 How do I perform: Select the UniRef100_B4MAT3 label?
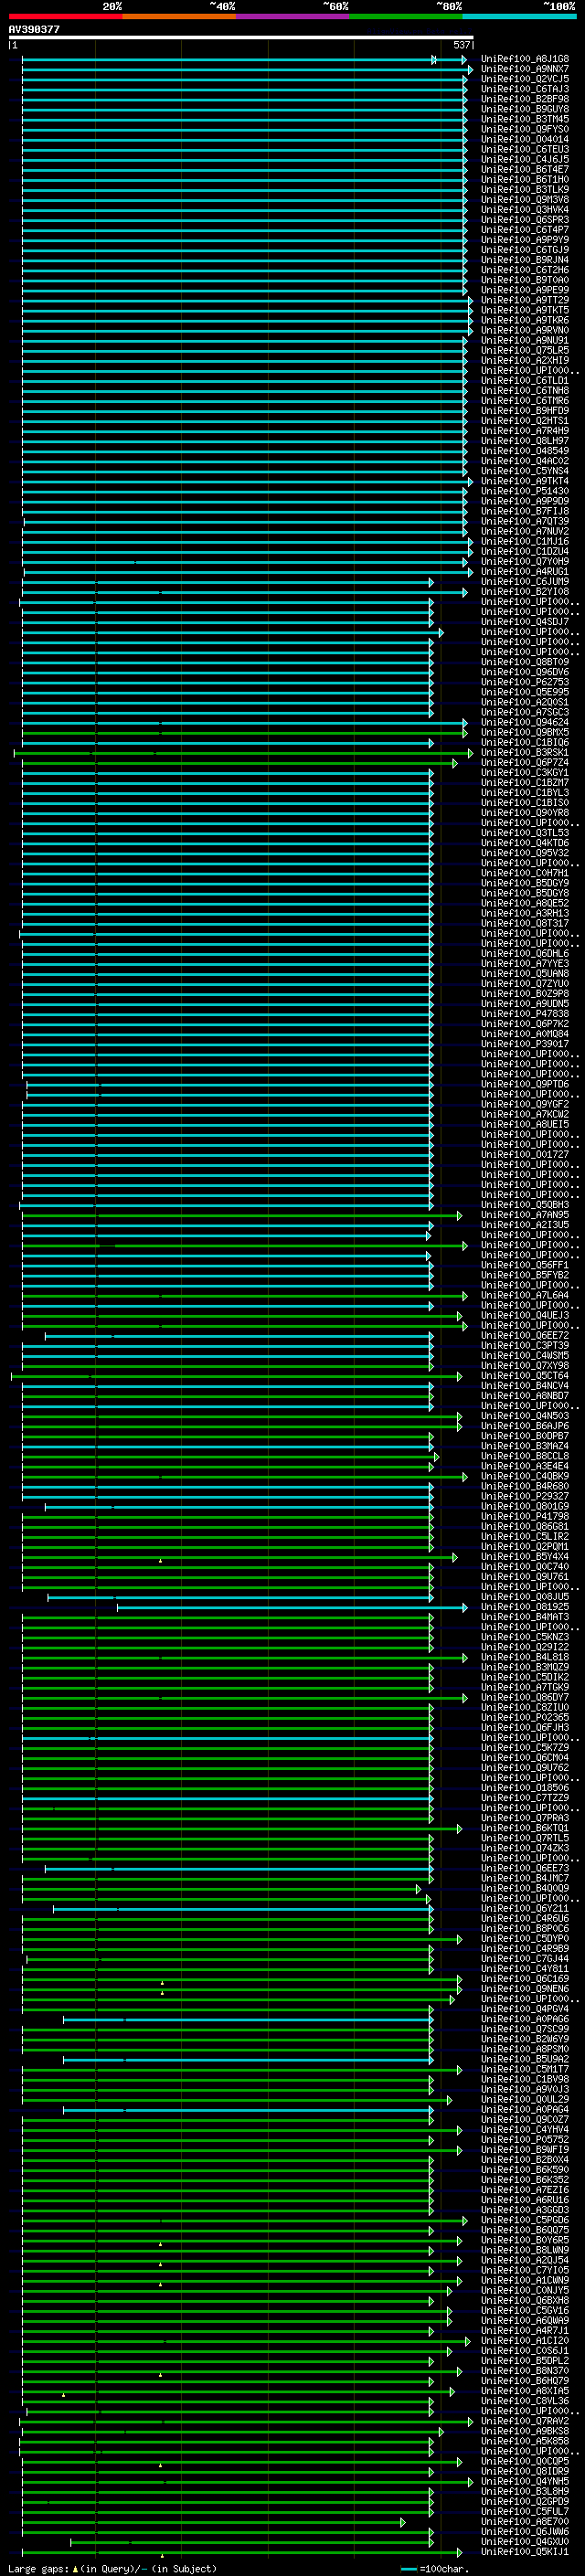pyautogui.click(x=525, y=1617)
